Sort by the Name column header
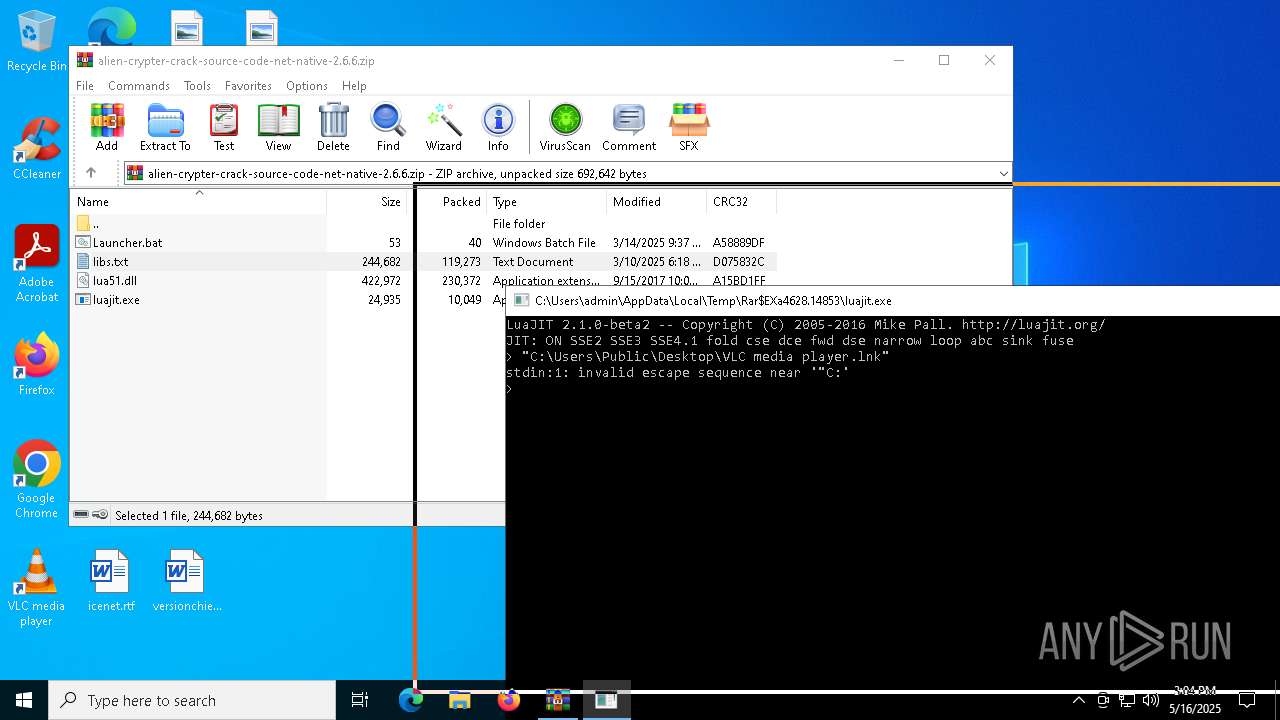Image resolution: width=1280 pixels, height=720 pixels. (198, 202)
